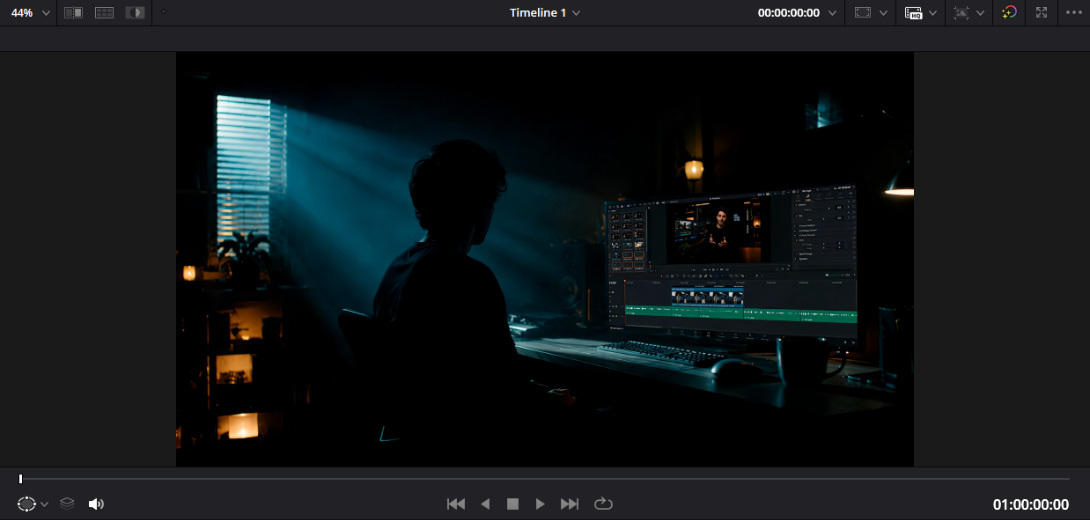The image size is (1090, 520).
Task: Play the timeline forward
Action: click(540, 504)
